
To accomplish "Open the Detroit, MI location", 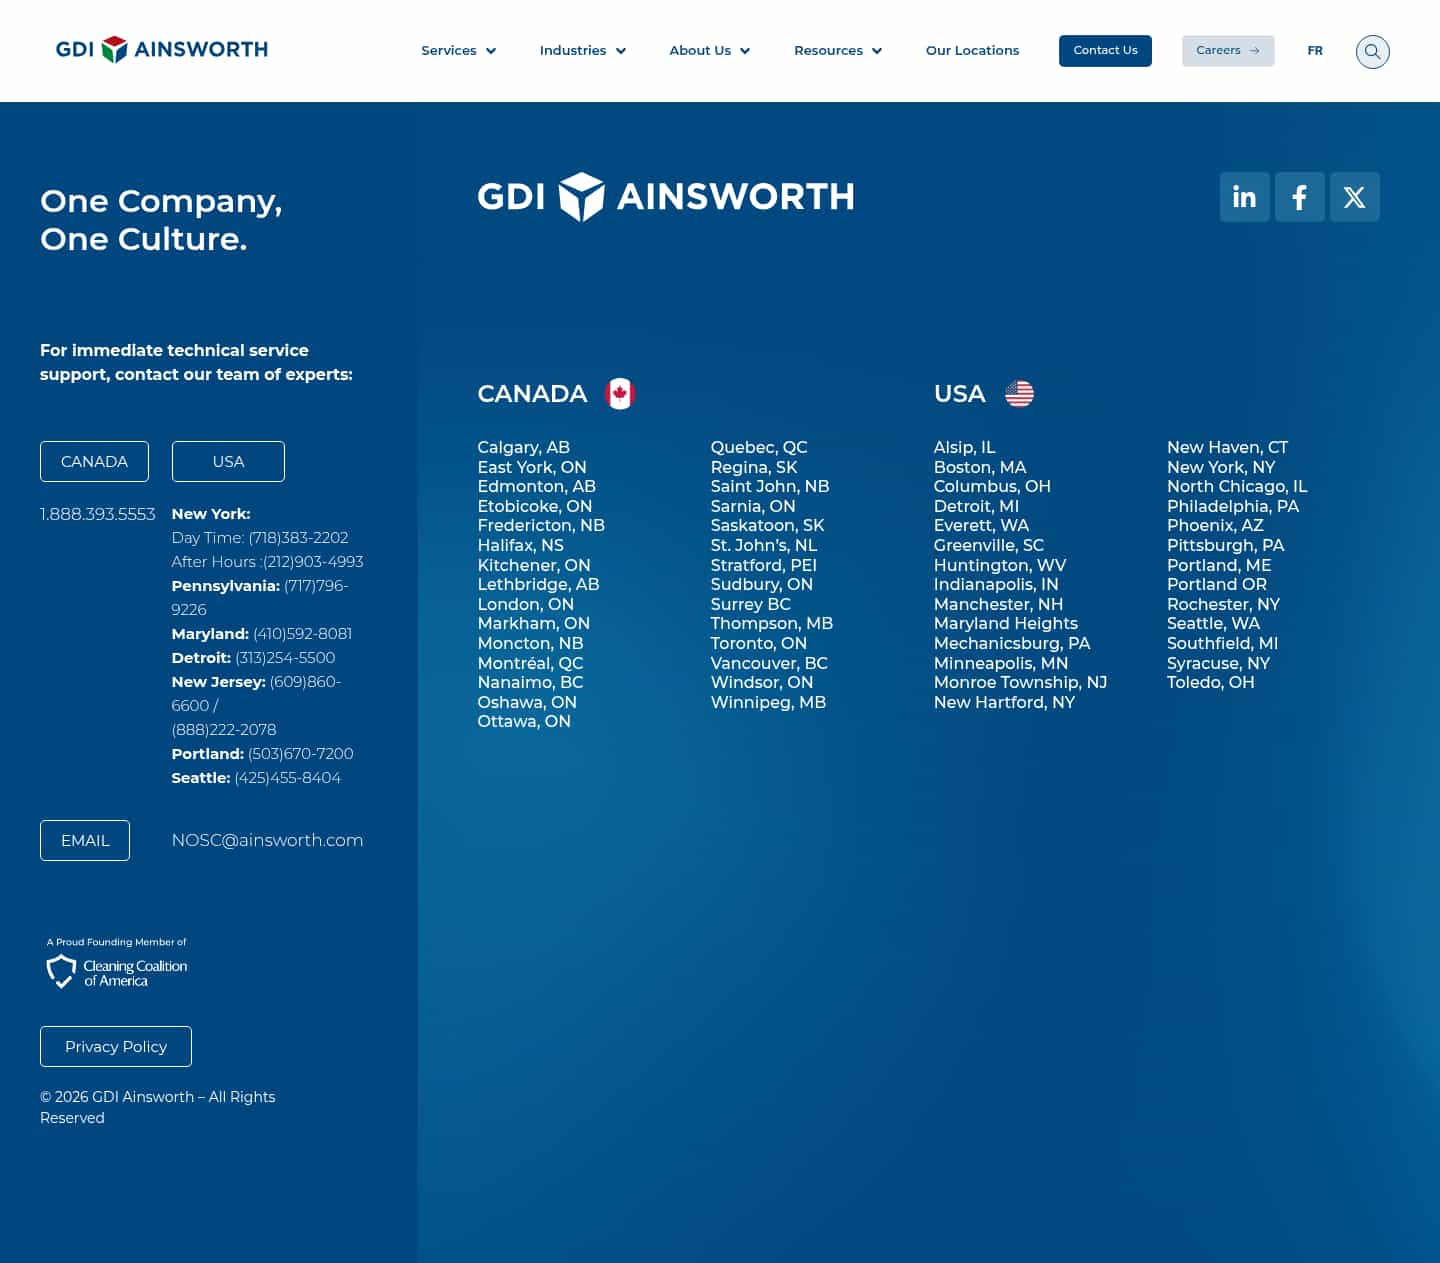I will 976,506.
